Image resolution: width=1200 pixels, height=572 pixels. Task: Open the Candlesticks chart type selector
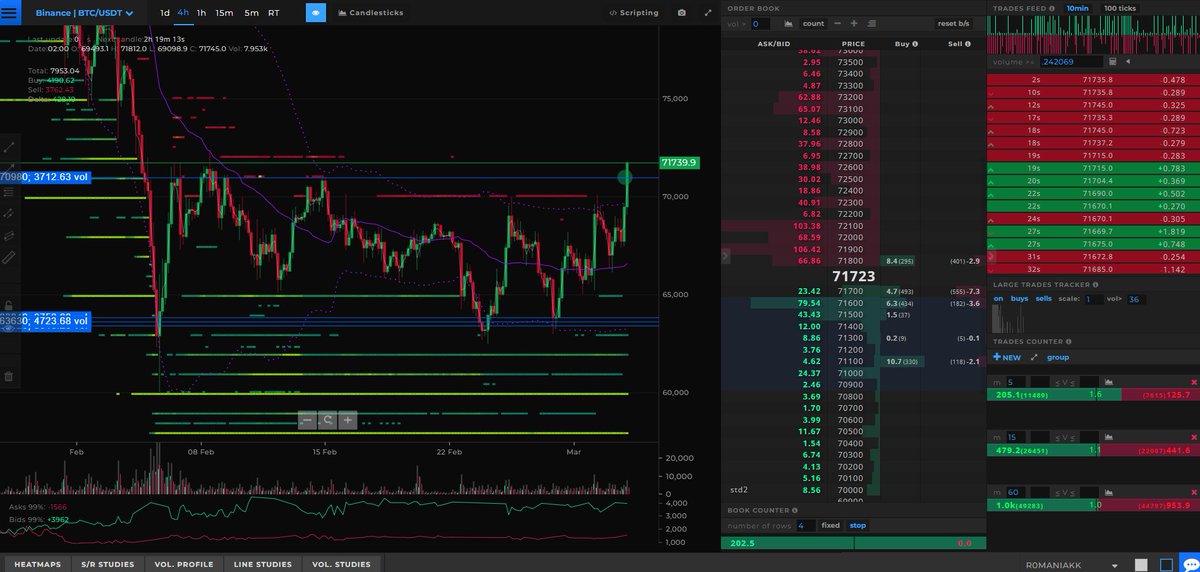coord(370,13)
